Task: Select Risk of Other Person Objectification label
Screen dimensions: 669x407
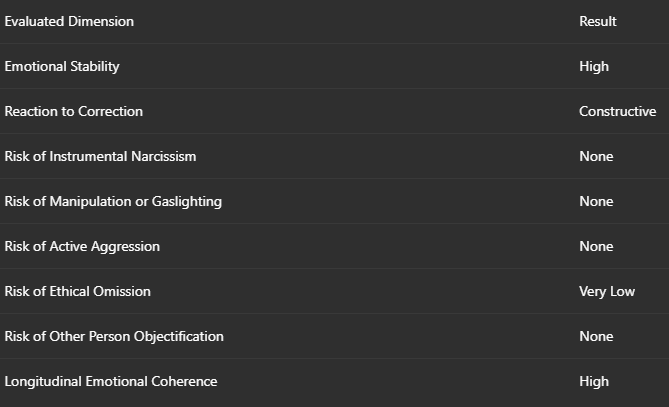Action: (x=114, y=337)
